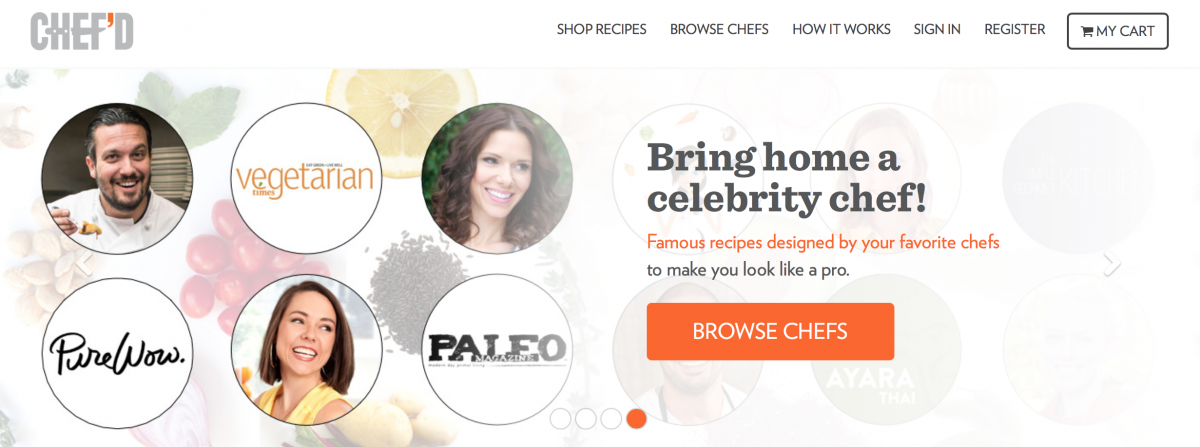This screenshot has width=1200, height=447.
Task: Open the Browse Chefs navigation item
Action: pos(719,30)
